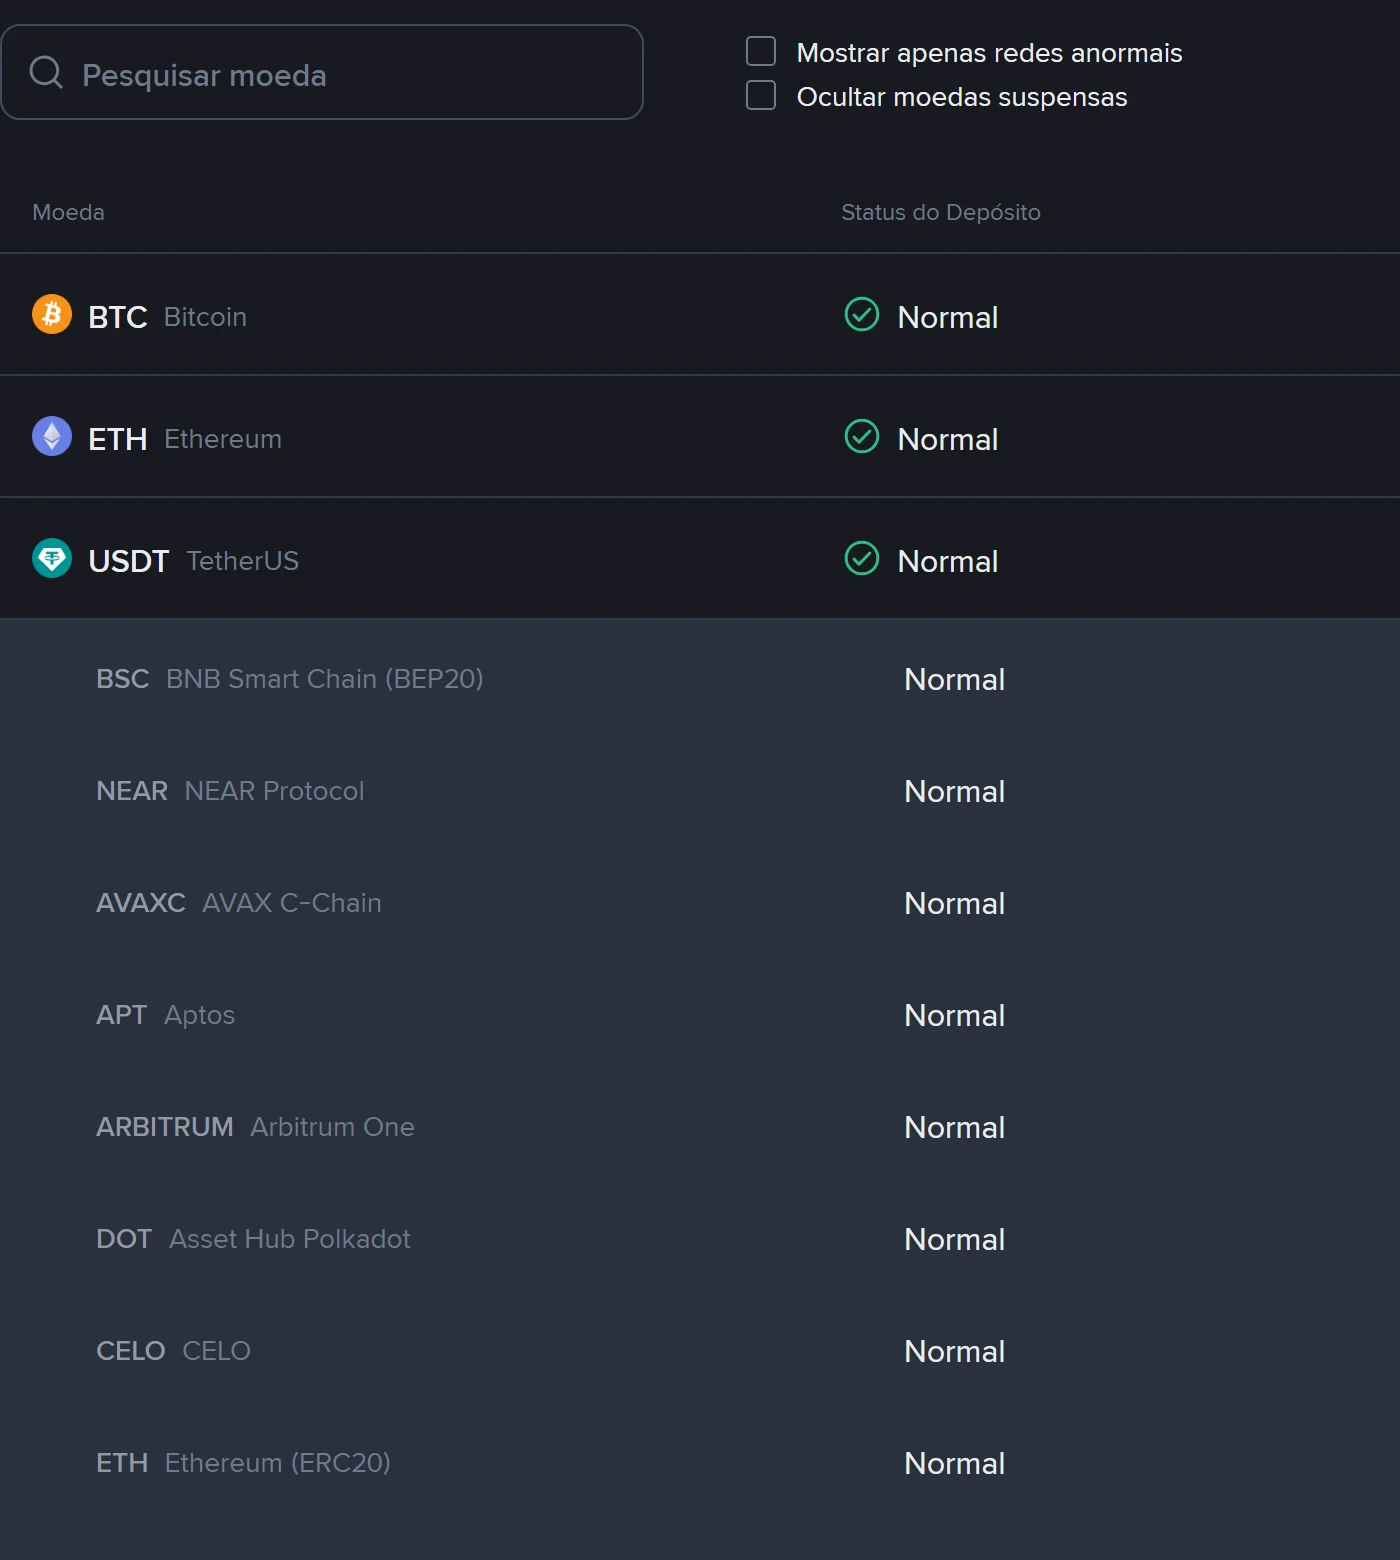The height and width of the screenshot is (1560, 1400).
Task: Click the Ethereum coin logo
Action: [52, 436]
